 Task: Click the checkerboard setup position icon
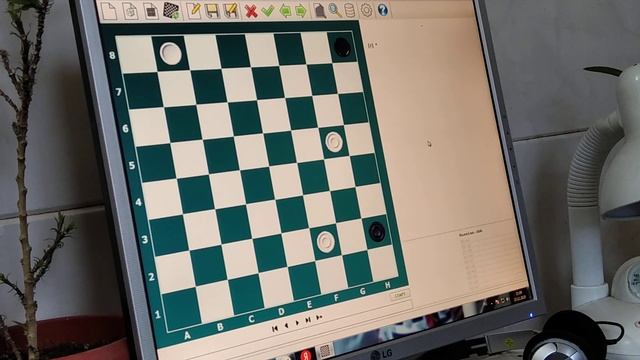pos(171,11)
